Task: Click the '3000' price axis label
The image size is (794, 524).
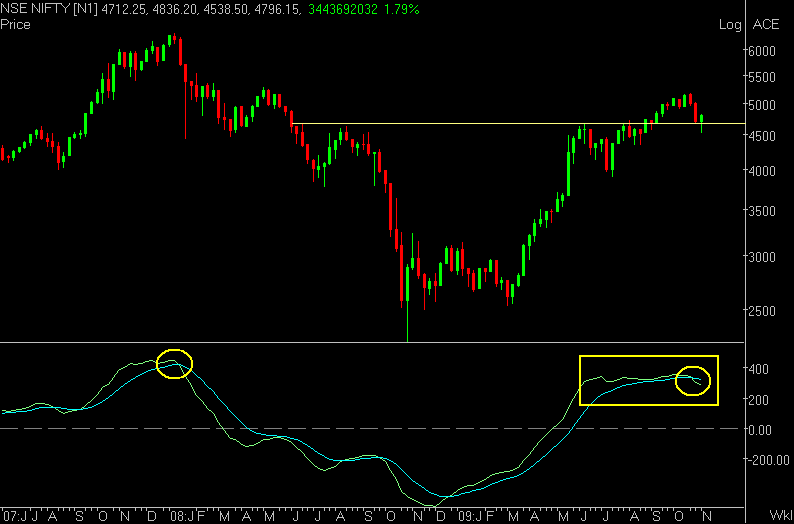Action: pos(761,257)
